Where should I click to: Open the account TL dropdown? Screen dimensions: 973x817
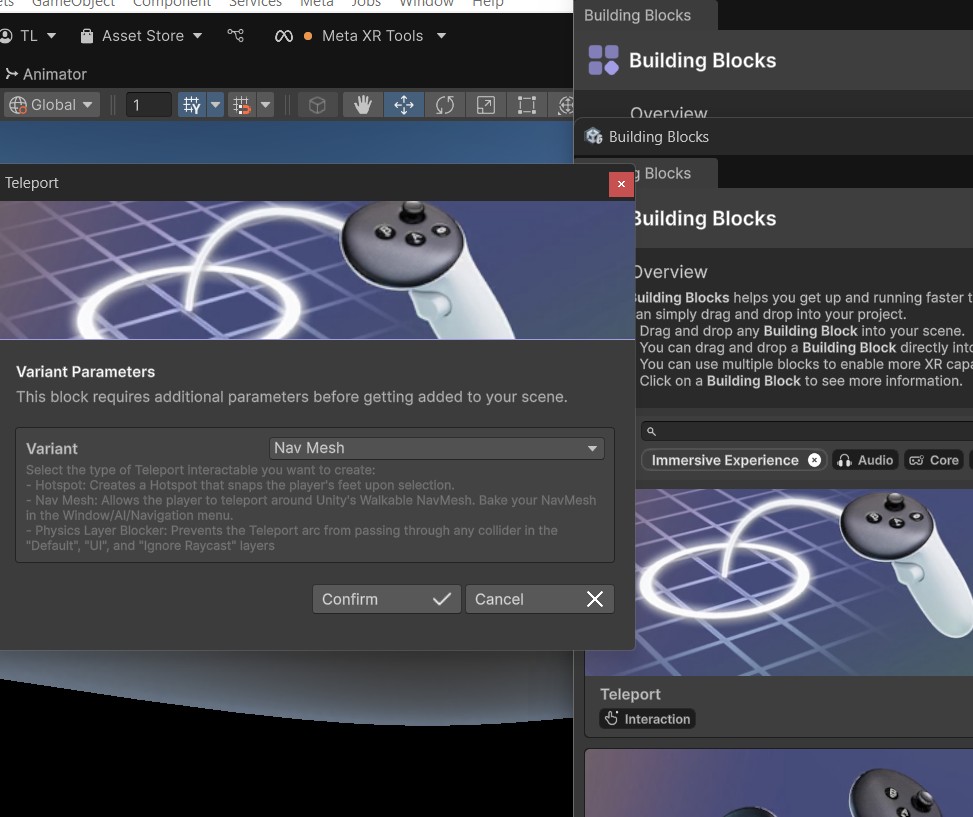(28, 36)
